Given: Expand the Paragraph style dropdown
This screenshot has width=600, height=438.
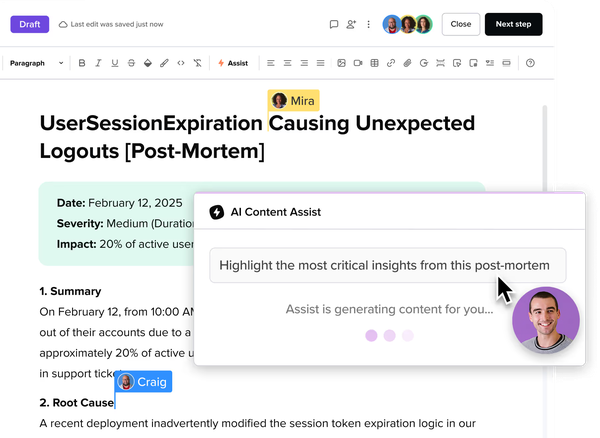Looking at the screenshot, I should 36,63.
